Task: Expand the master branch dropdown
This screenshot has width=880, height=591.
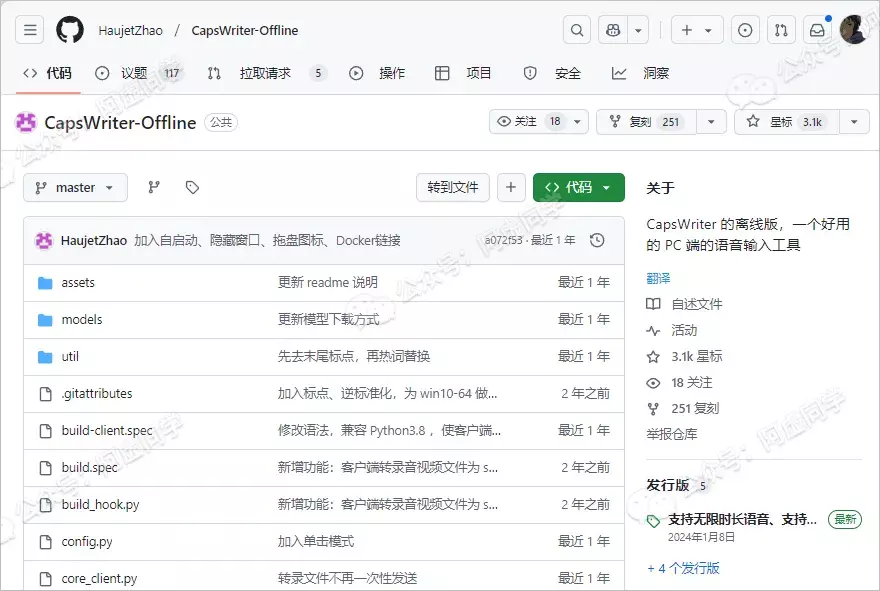Action: point(75,187)
